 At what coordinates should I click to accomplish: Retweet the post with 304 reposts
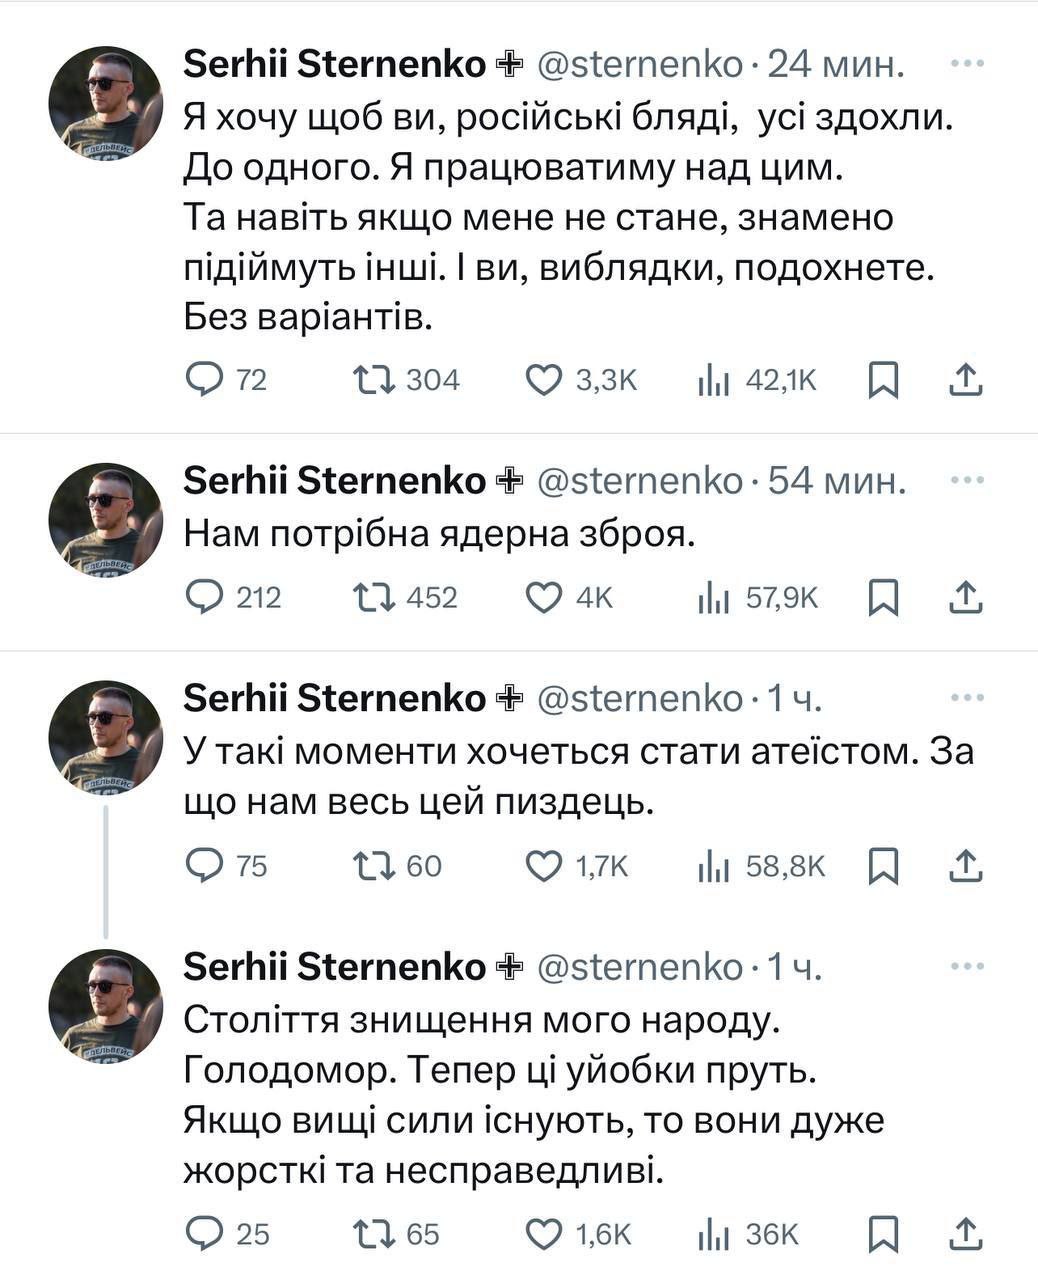click(x=376, y=380)
